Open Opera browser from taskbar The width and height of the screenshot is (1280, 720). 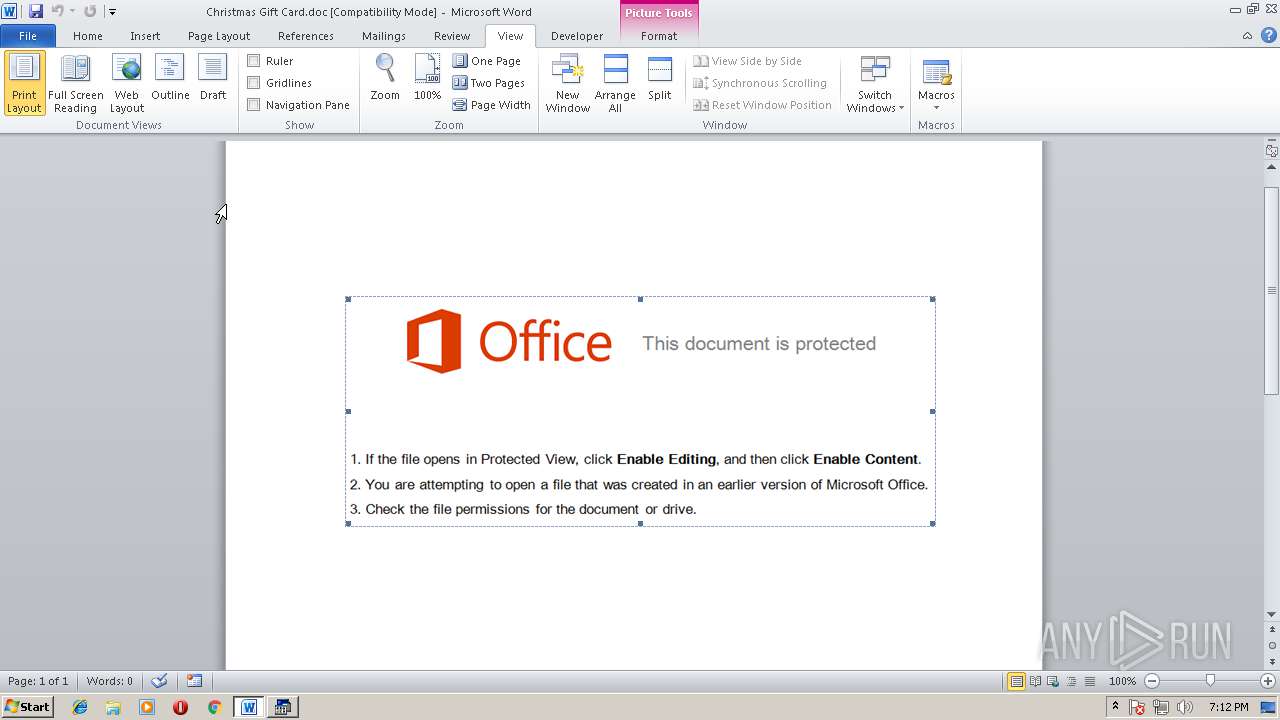180,707
